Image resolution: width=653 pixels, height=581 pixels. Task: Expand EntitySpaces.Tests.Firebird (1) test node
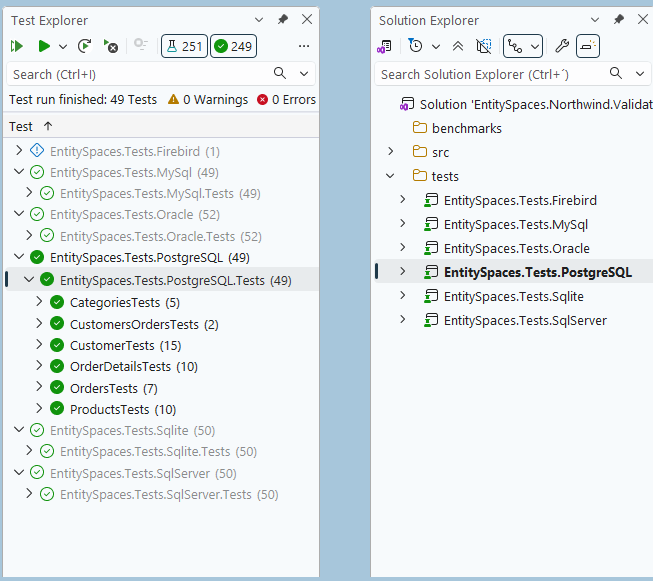click(19, 150)
